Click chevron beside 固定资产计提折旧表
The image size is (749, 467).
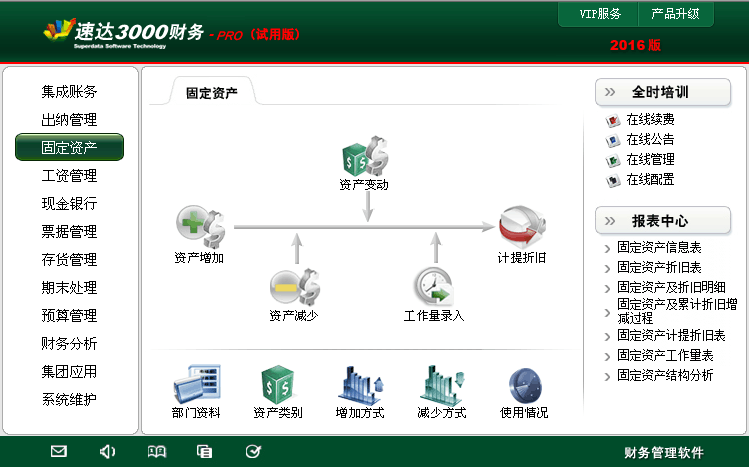tap(607, 337)
